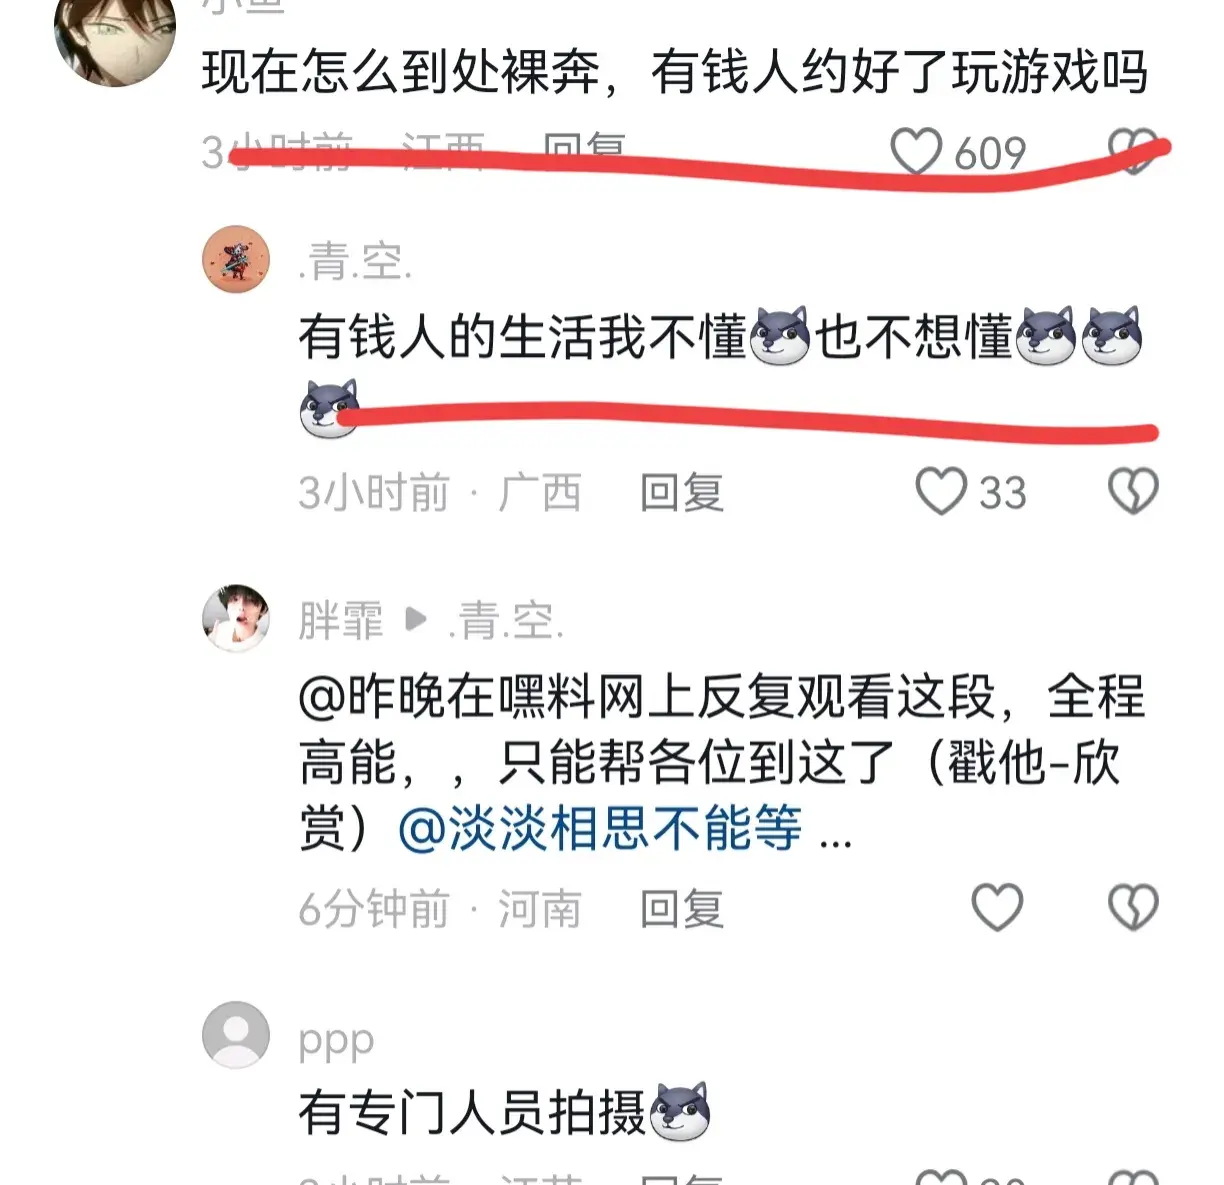Tap the husky emoji in ppp's comment
Screen dimensions: 1224x1185
(x=680, y=1110)
